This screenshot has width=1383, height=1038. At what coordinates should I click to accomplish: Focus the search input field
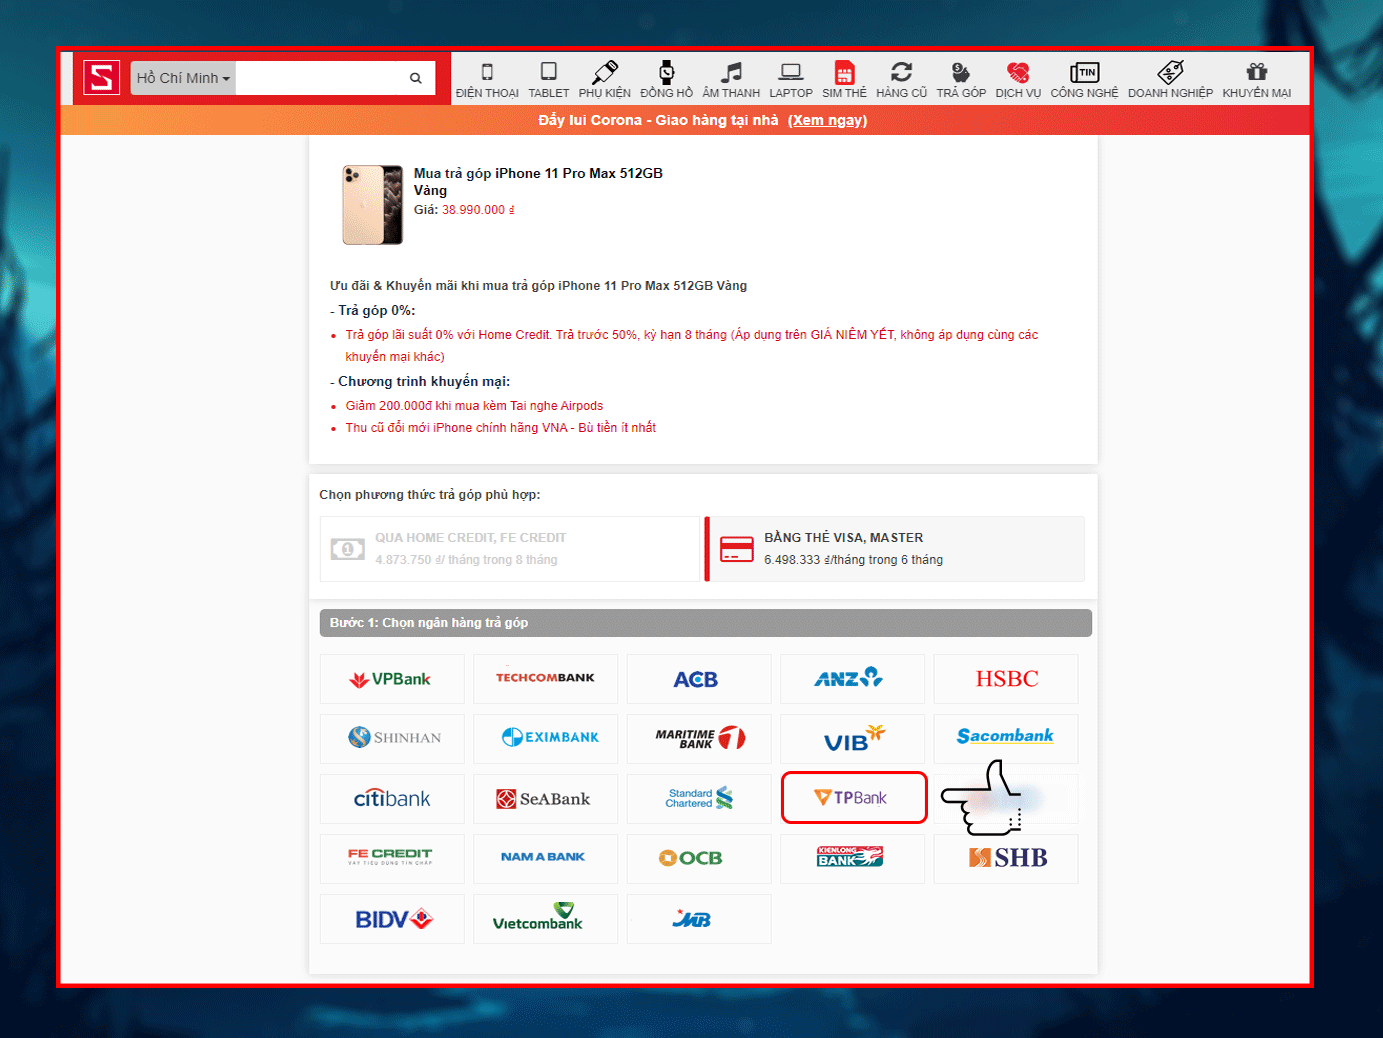tap(317, 78)
